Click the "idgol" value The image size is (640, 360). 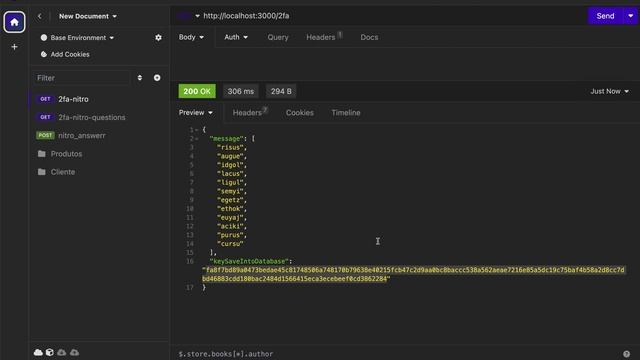click(x=230, y=165)
